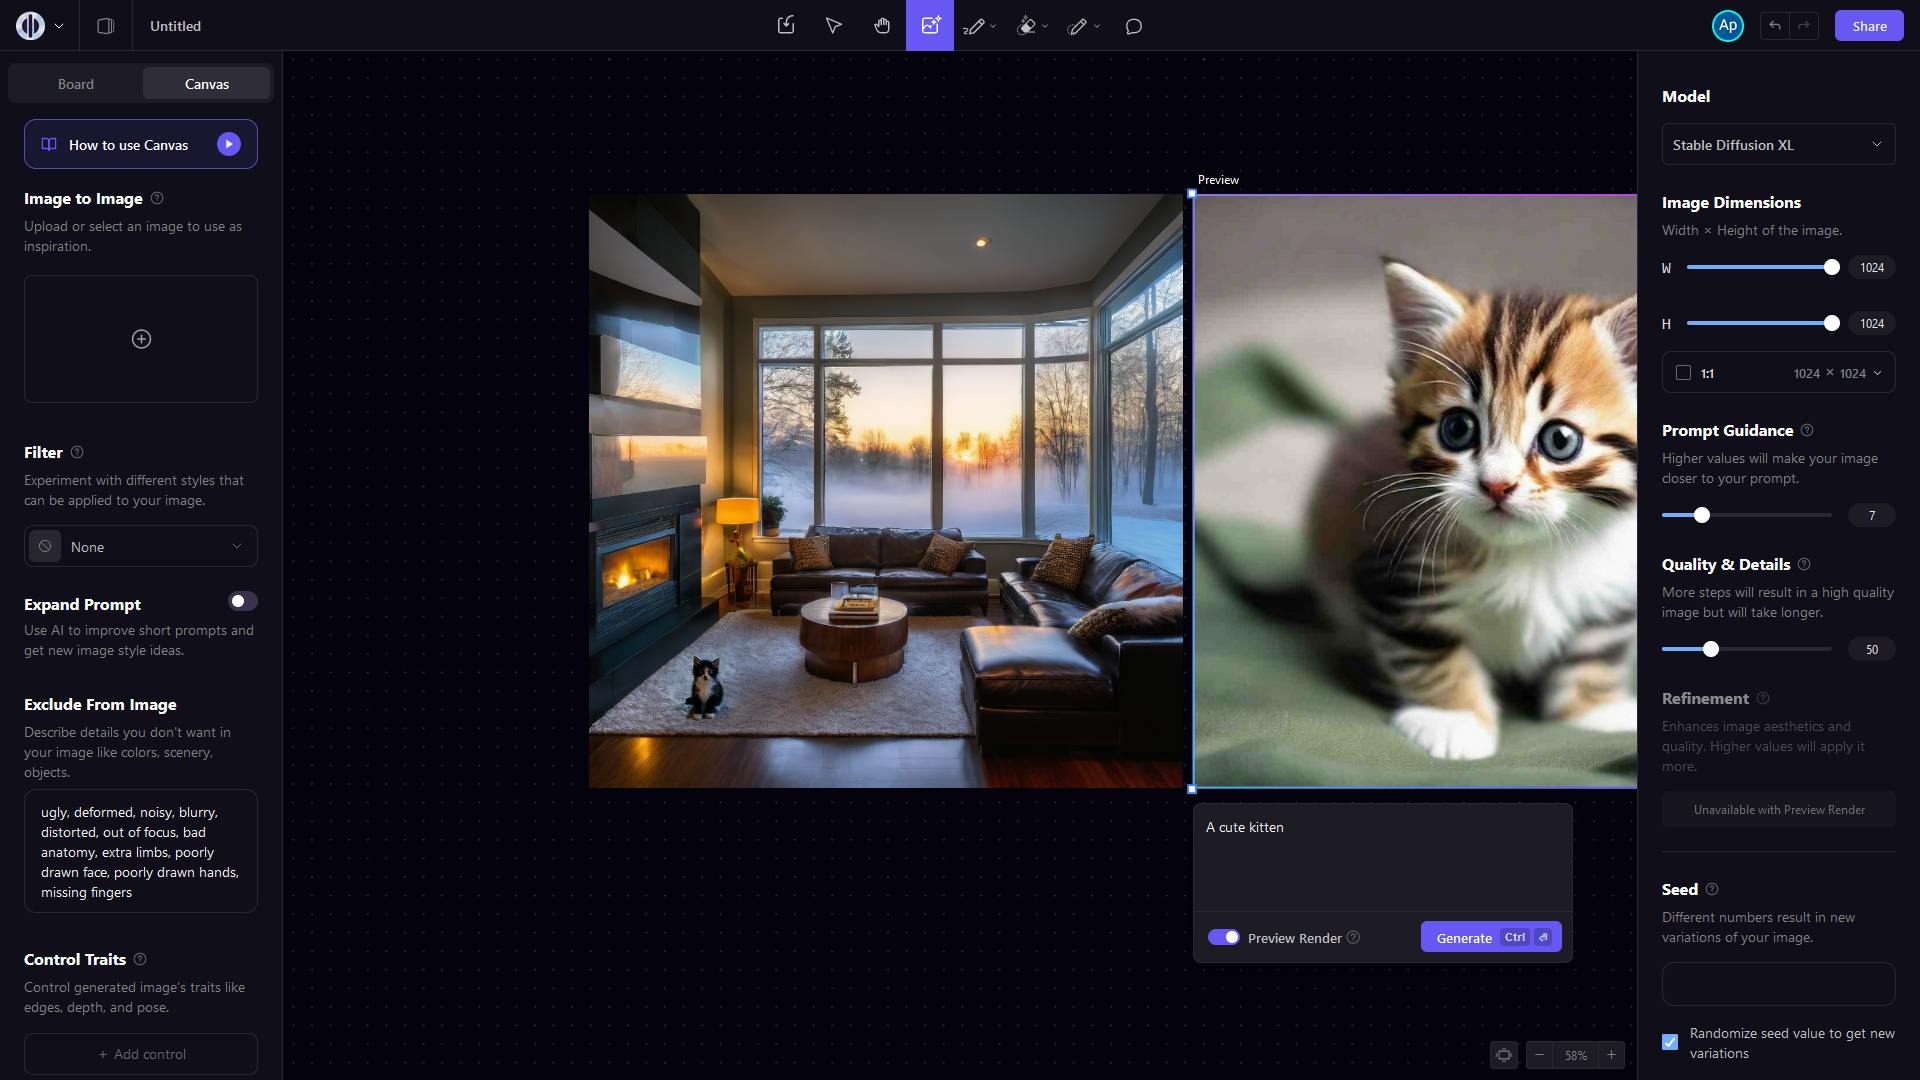Expand the 1:1 aspect ratio dropdown
Screen dimensions: 1920x1080
click(1778, 373)
